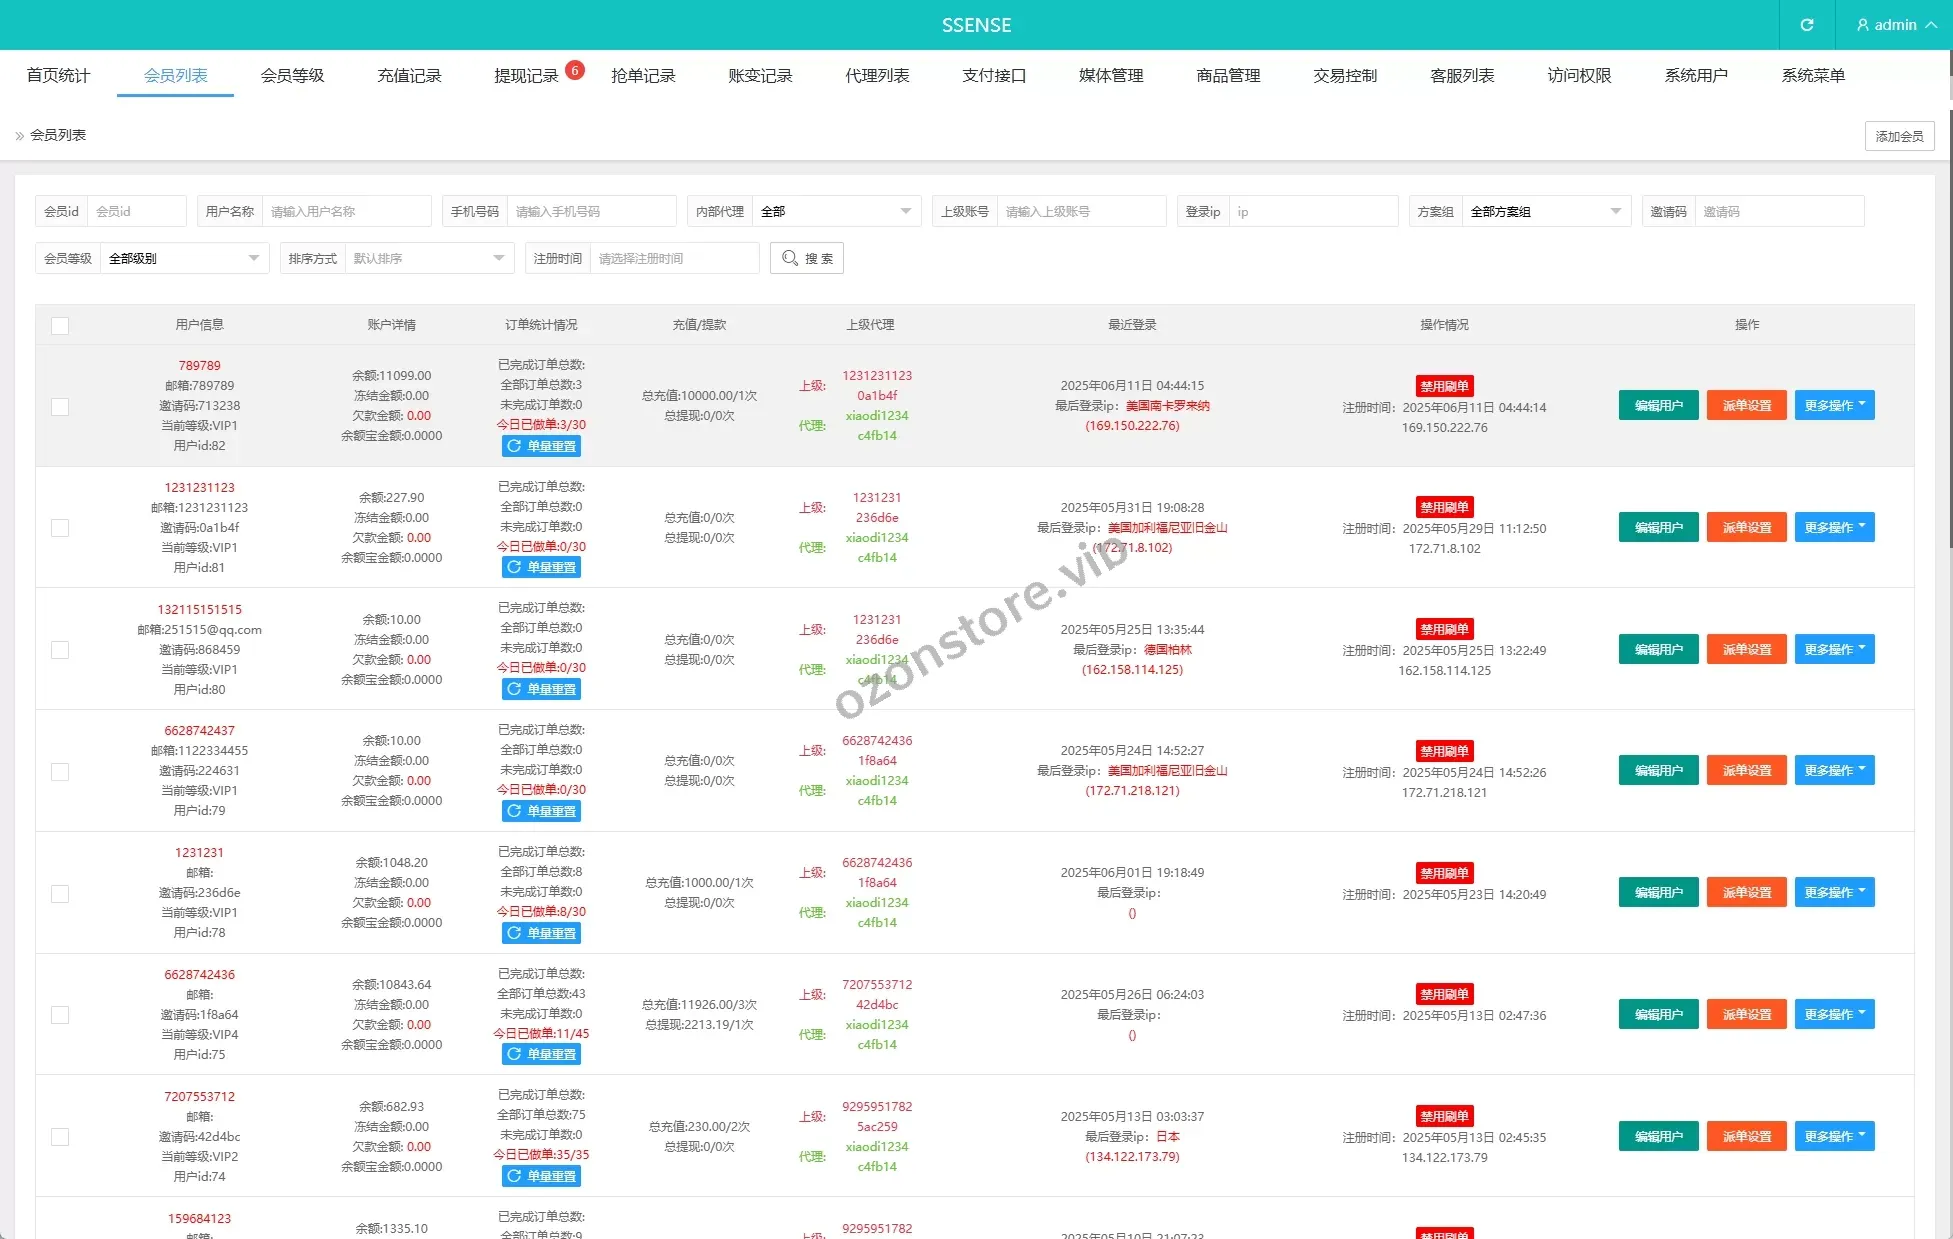Click 编辑用户 button for user 1231231123
This screenshot has width=1953, height=1239.
point(1658,527)
